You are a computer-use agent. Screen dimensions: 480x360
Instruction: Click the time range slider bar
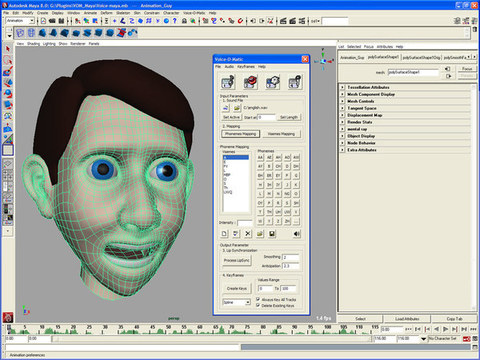point(211,339)
